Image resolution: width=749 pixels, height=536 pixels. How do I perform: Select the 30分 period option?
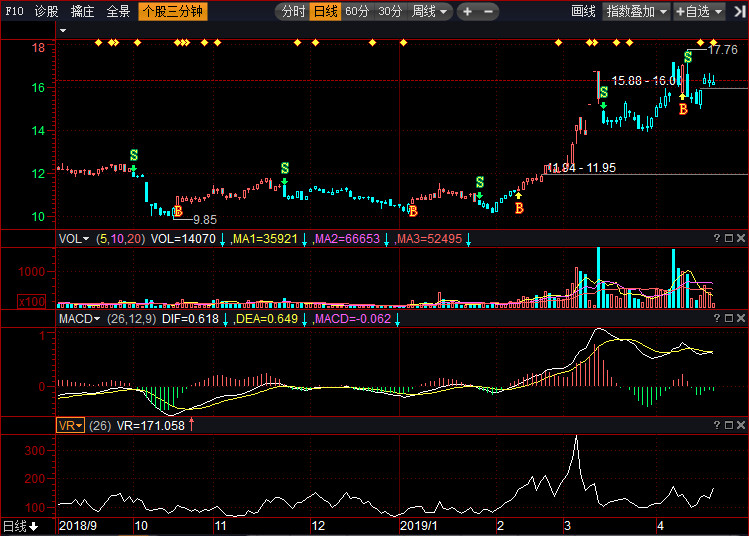tap(389, 12)
